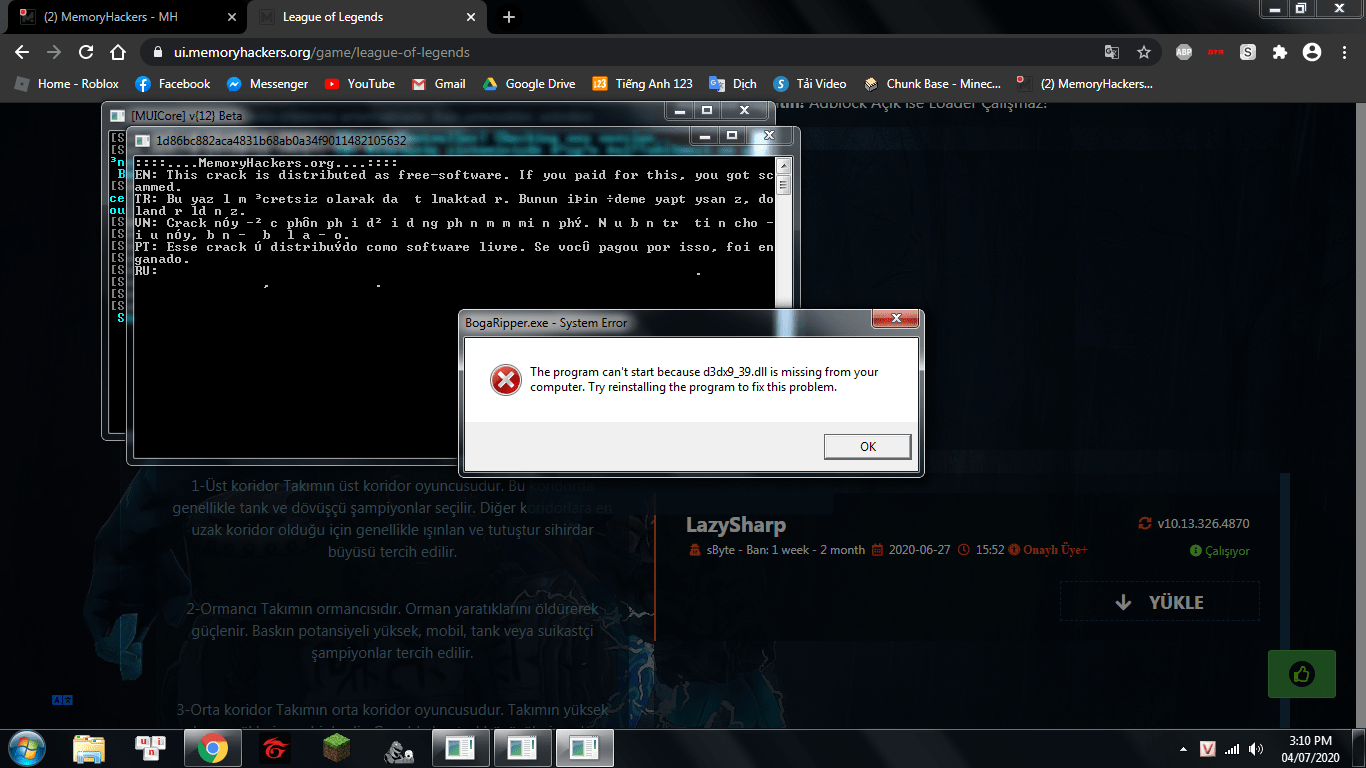The width and height of the screenshot is (1366, 768).
Task: Click the 2020-06-27 date entry
Action: point(911,550)
